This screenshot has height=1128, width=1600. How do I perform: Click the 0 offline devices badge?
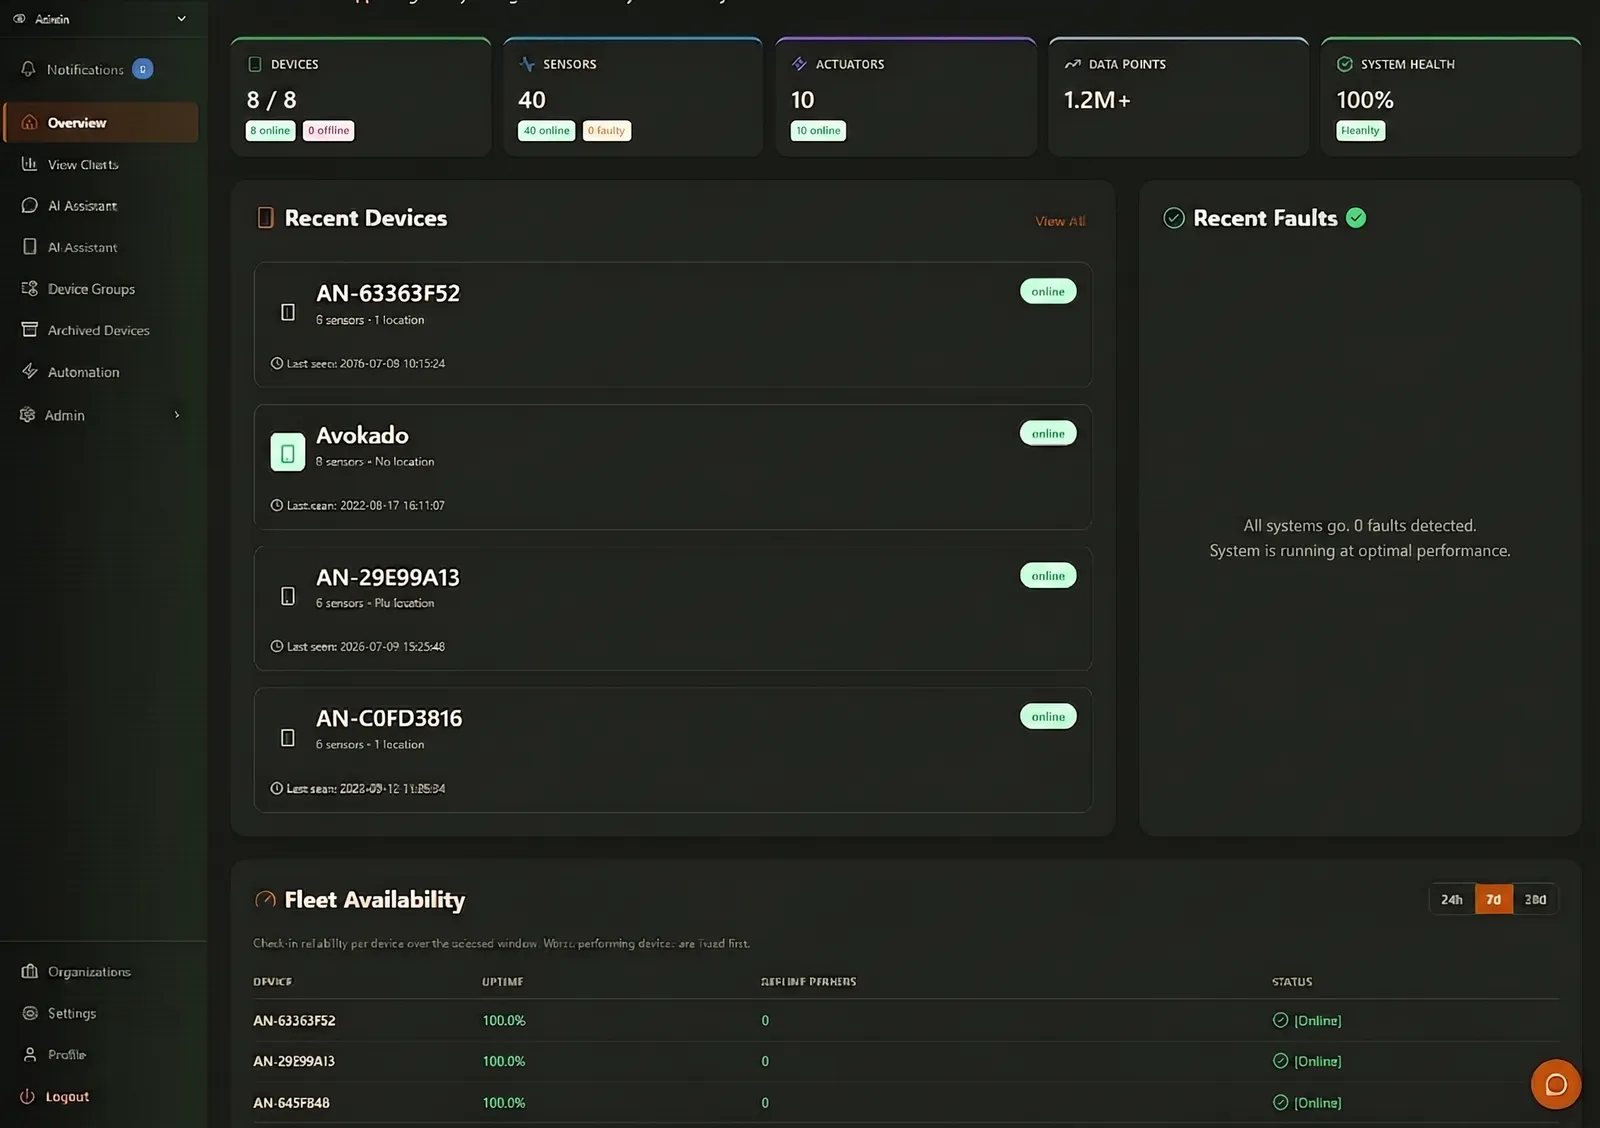tap(329, 130)
